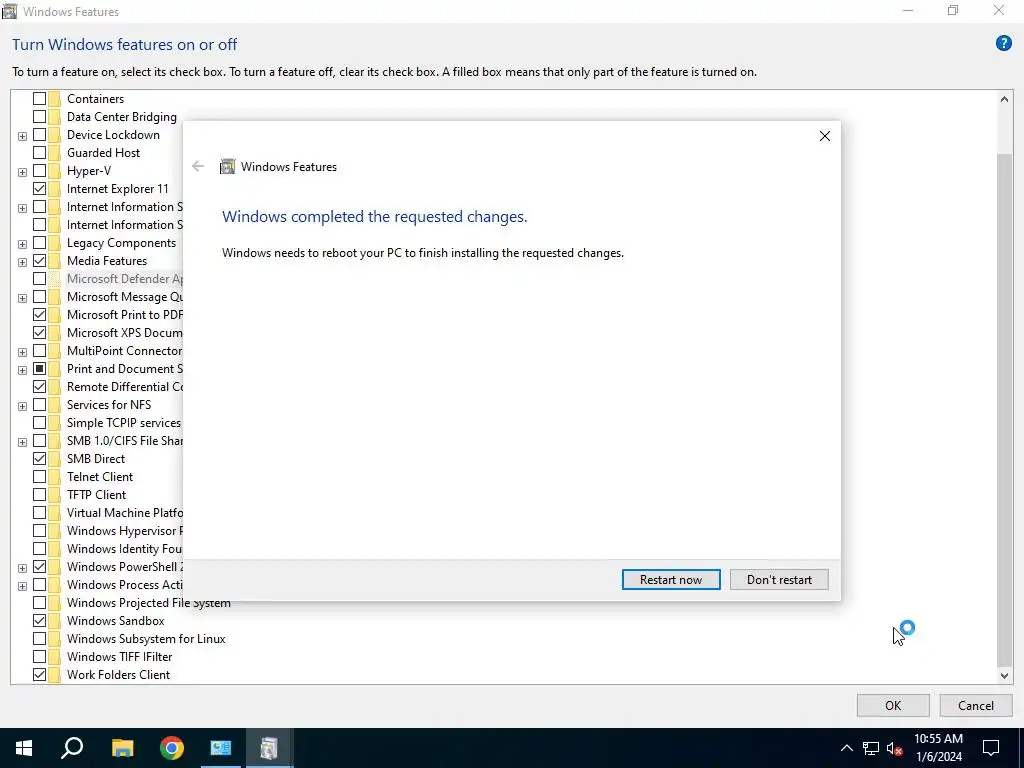This screenshot has height=768, width=1024.
Task: Open the Control Panel taskbar icon
Action: (x=221, y=748)
